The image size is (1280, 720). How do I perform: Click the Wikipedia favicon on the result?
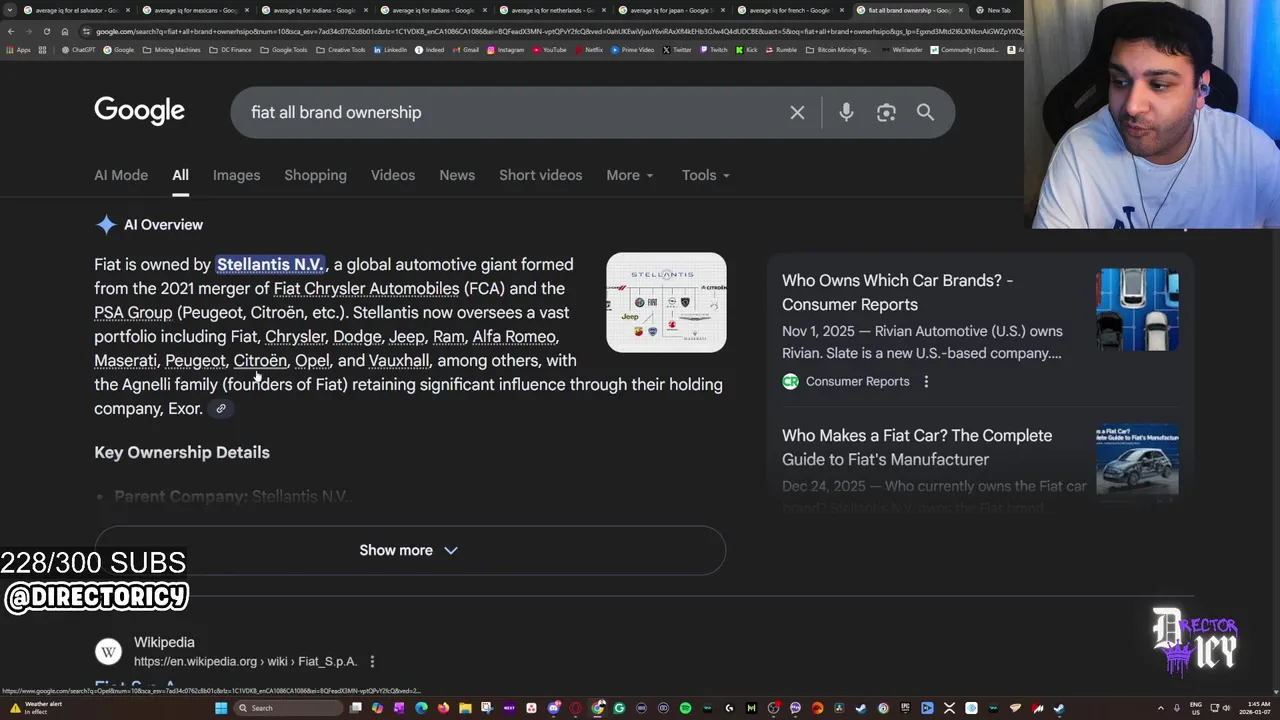[x=108, y=652]
